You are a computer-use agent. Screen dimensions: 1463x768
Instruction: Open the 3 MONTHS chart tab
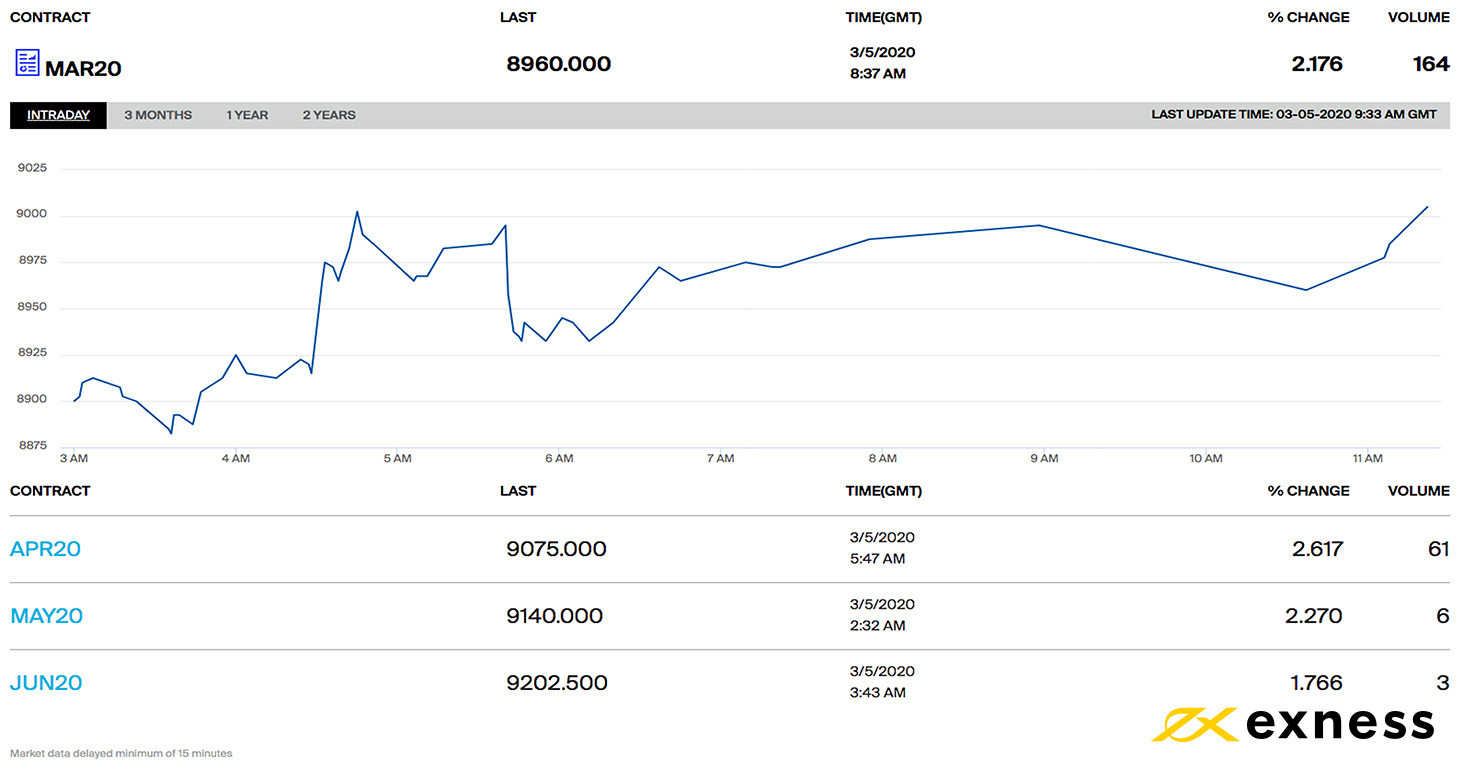coord(158,115)
